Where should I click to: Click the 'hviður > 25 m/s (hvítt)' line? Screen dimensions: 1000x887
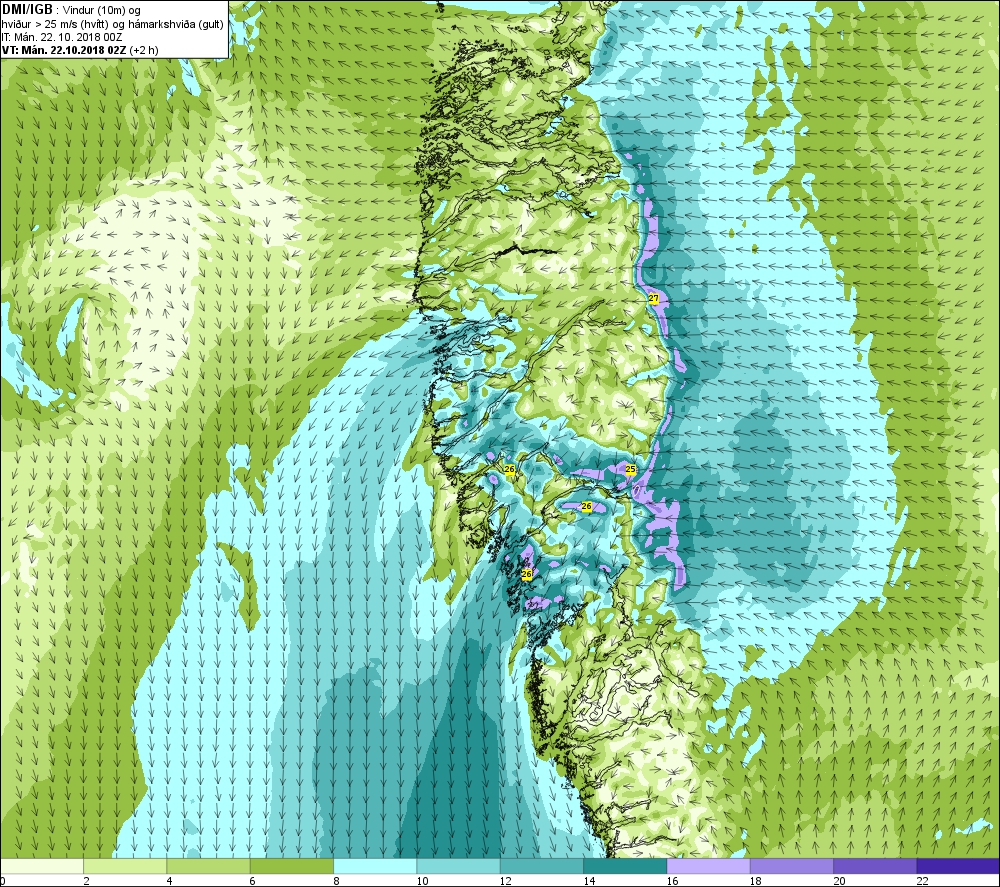tap(55, 24)
